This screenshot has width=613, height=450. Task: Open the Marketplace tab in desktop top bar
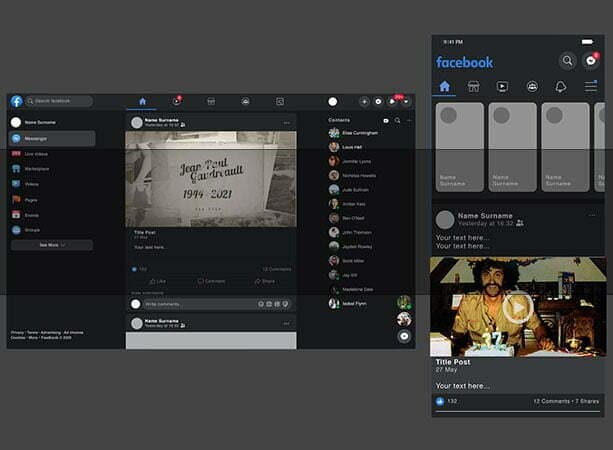pos(211,102)
